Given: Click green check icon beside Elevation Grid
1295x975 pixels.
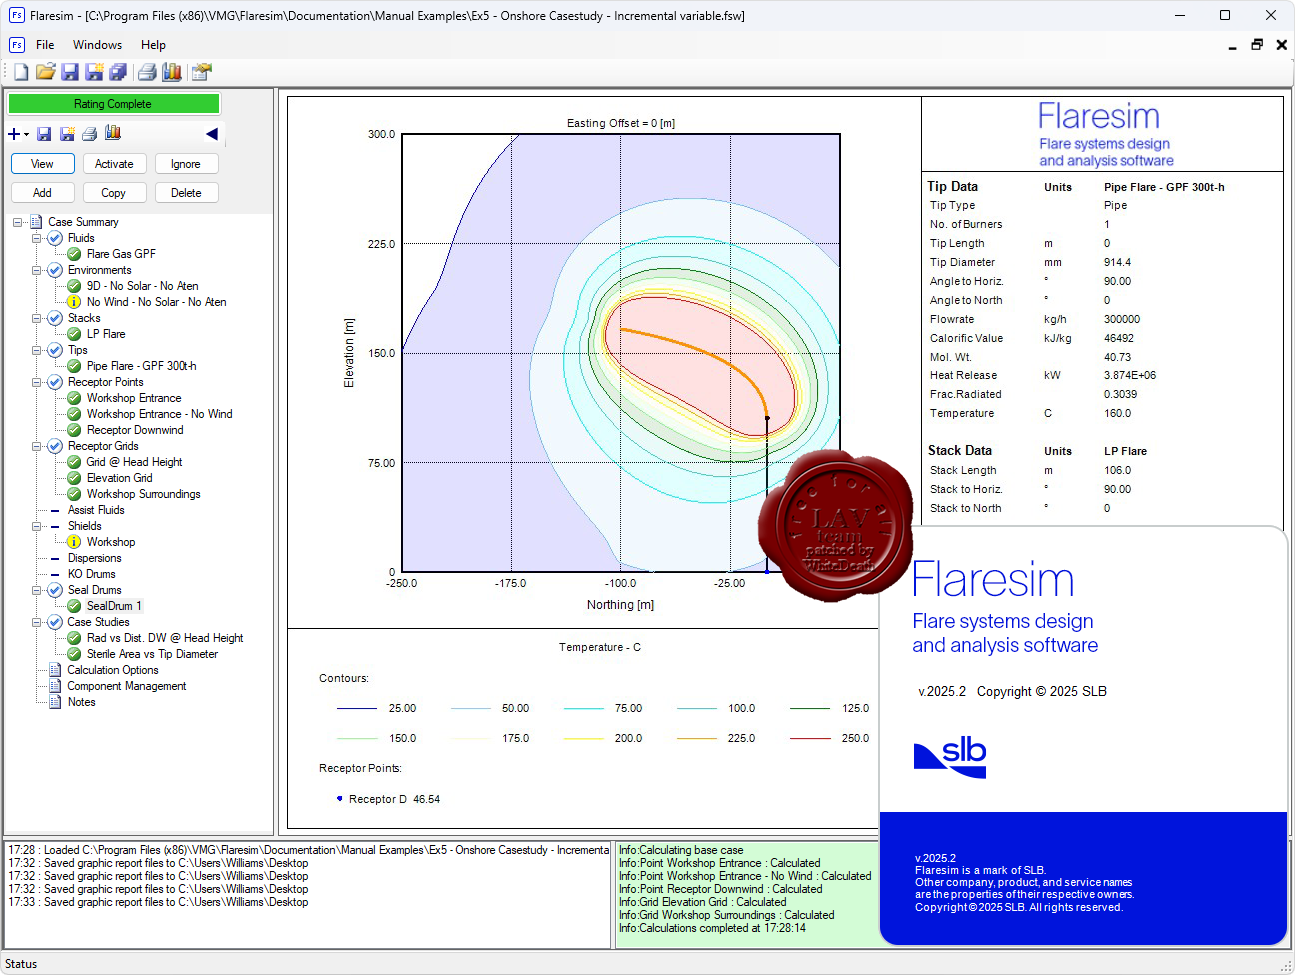Looking at the screenshot, I should point(74,478).
